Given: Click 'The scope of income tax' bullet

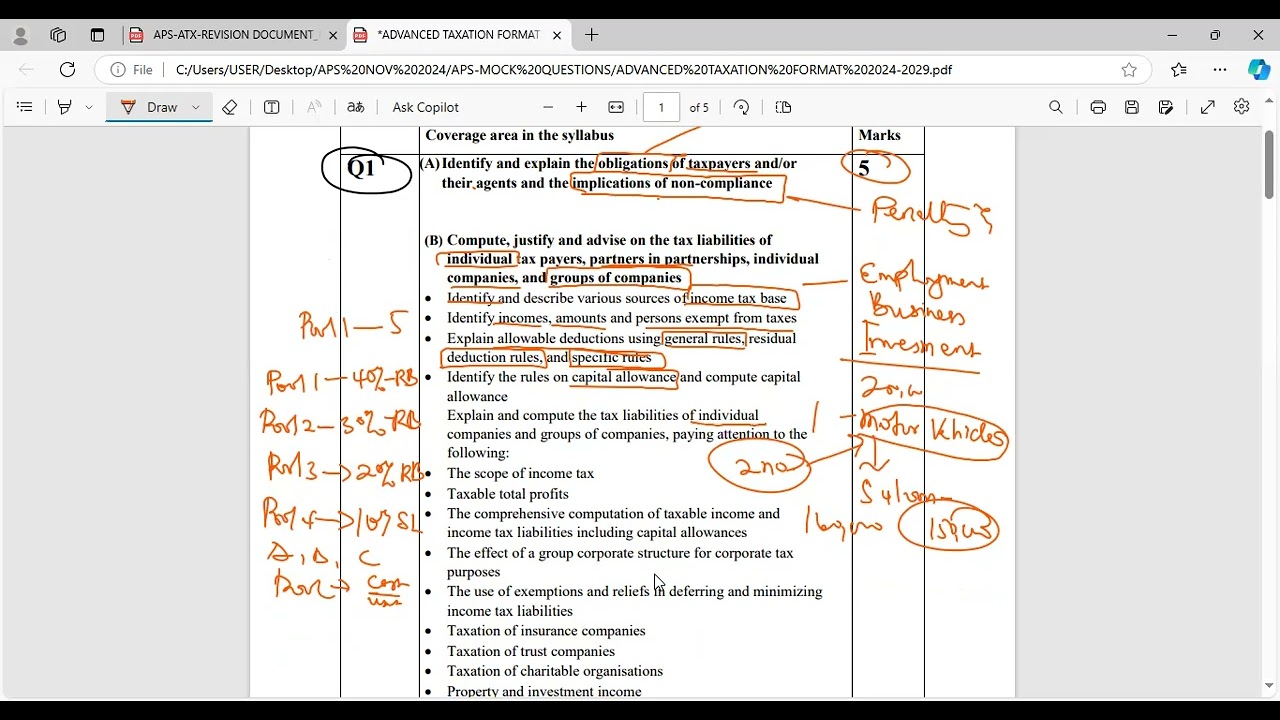Looking at the screenshot, I should 520,474.
